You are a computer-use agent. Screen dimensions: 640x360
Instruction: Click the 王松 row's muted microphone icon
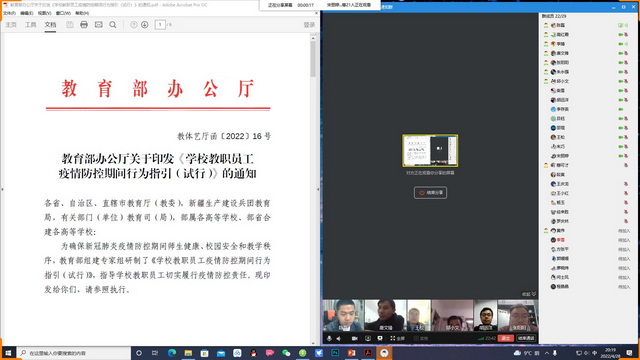[626, 137]
